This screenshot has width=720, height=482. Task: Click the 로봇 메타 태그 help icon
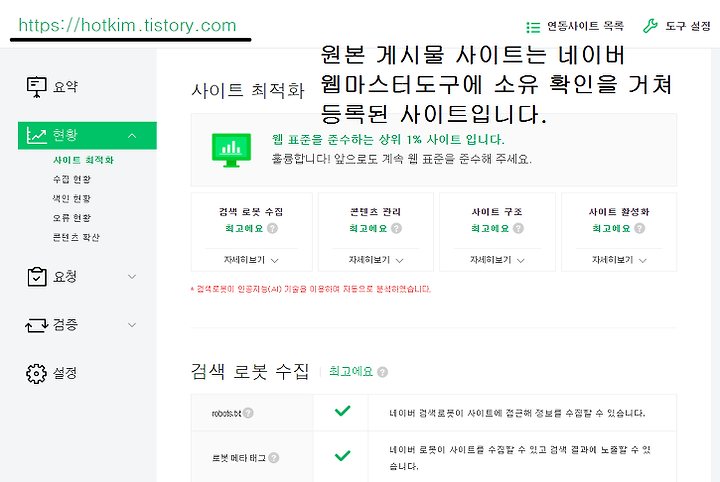274,458
